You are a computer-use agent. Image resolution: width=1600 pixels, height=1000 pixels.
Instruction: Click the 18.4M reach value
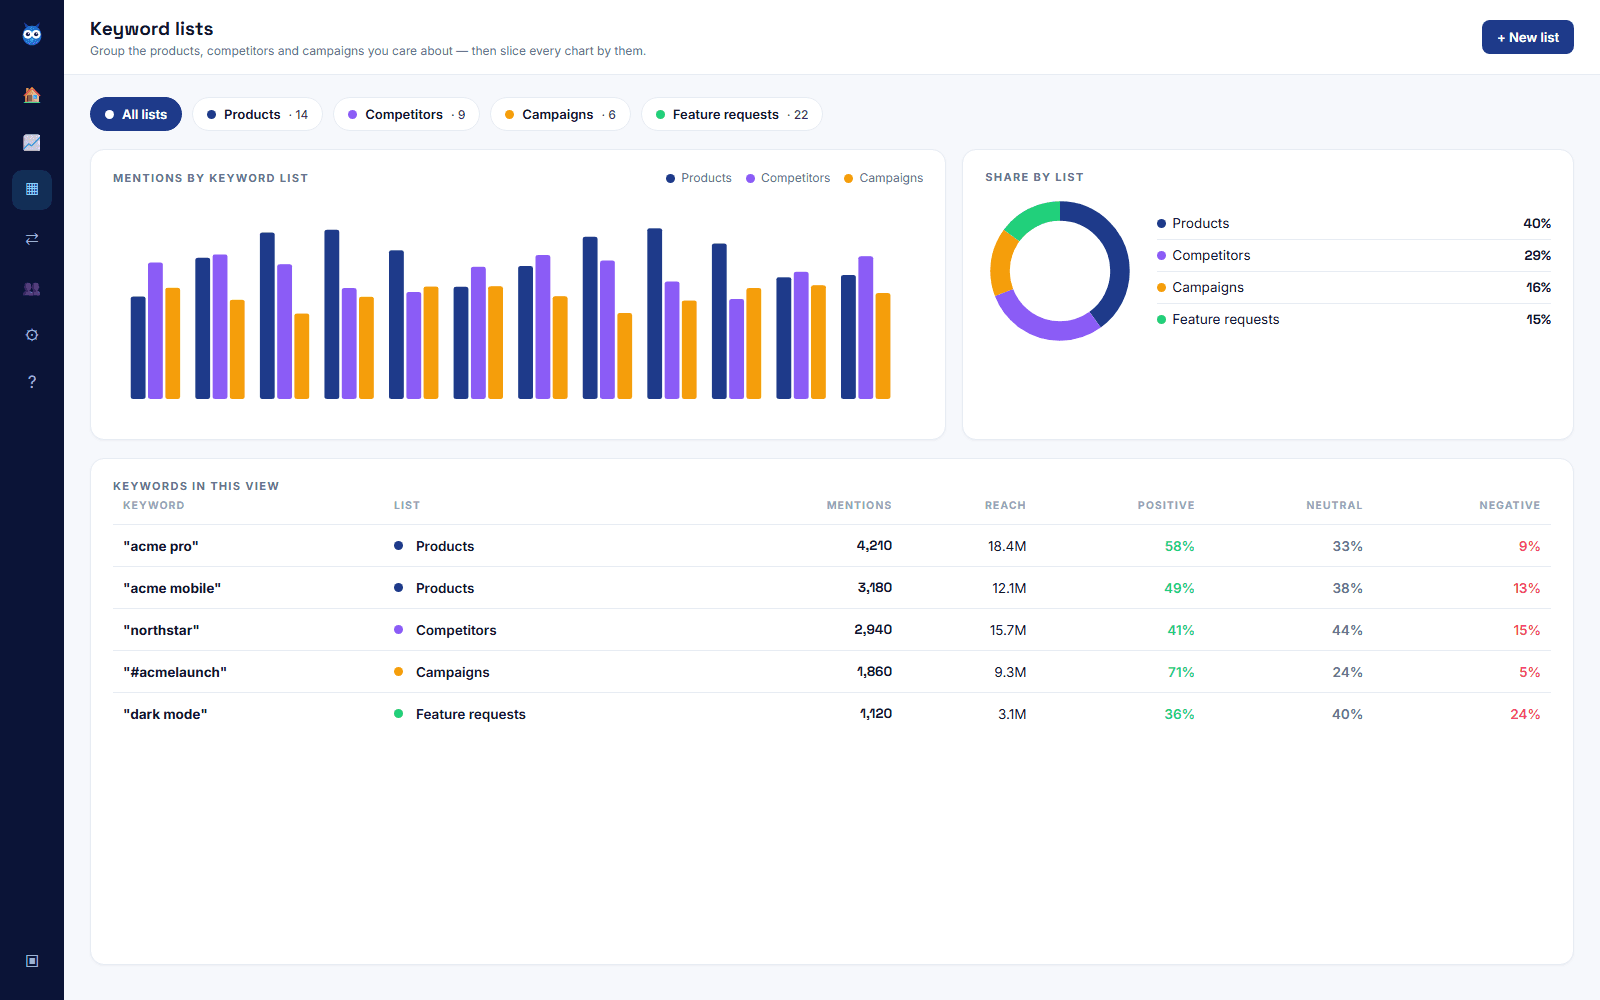1007,546
